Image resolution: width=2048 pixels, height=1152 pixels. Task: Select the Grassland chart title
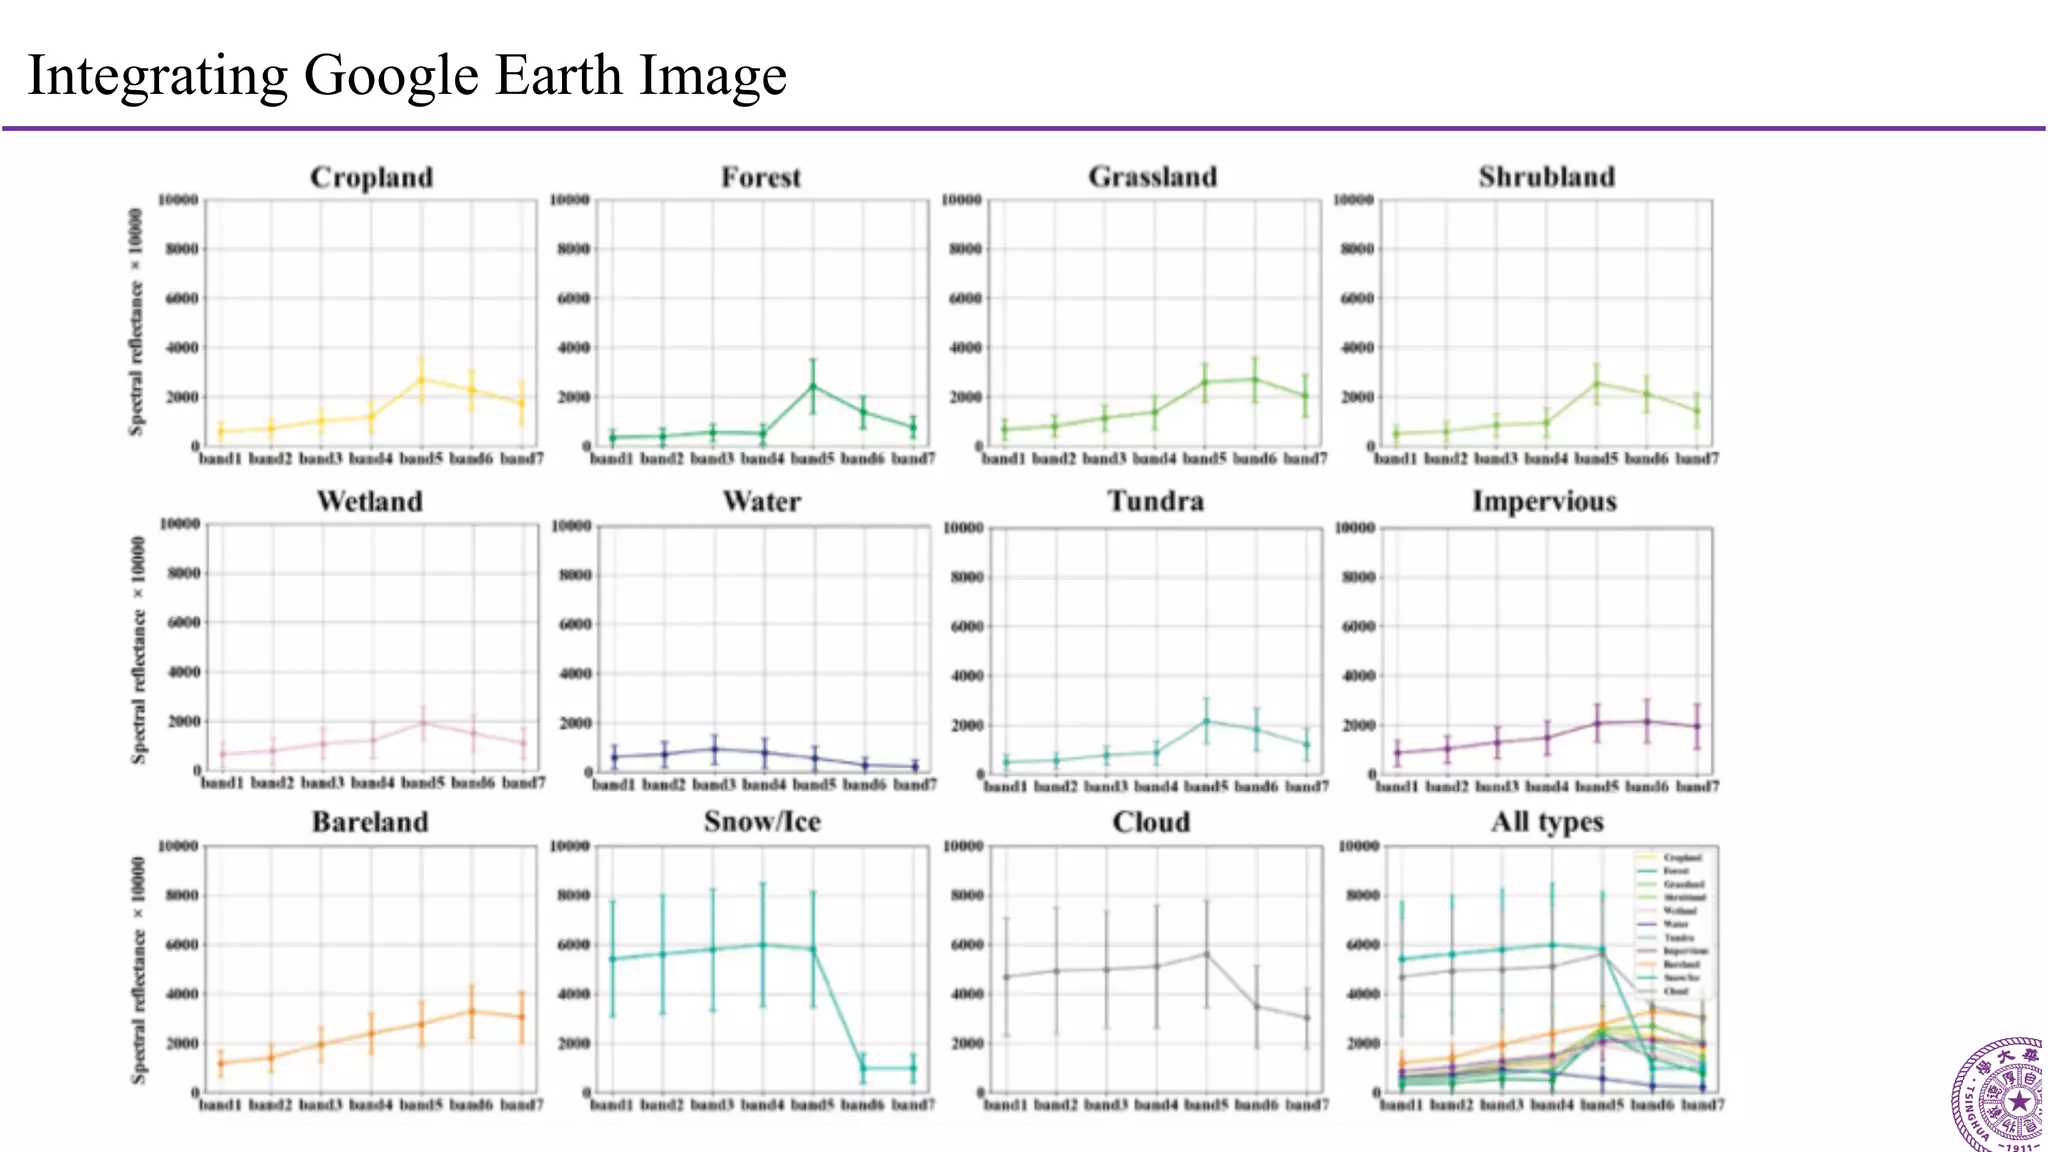tap(1153, 176)
